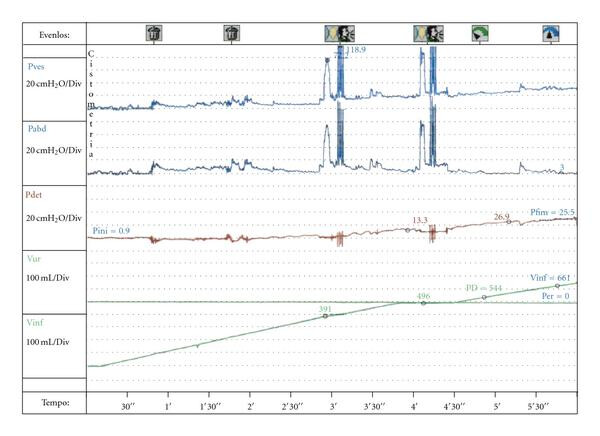Click the Tempo axis label
This screenshot has height=436, width=600.
point(55,403)
